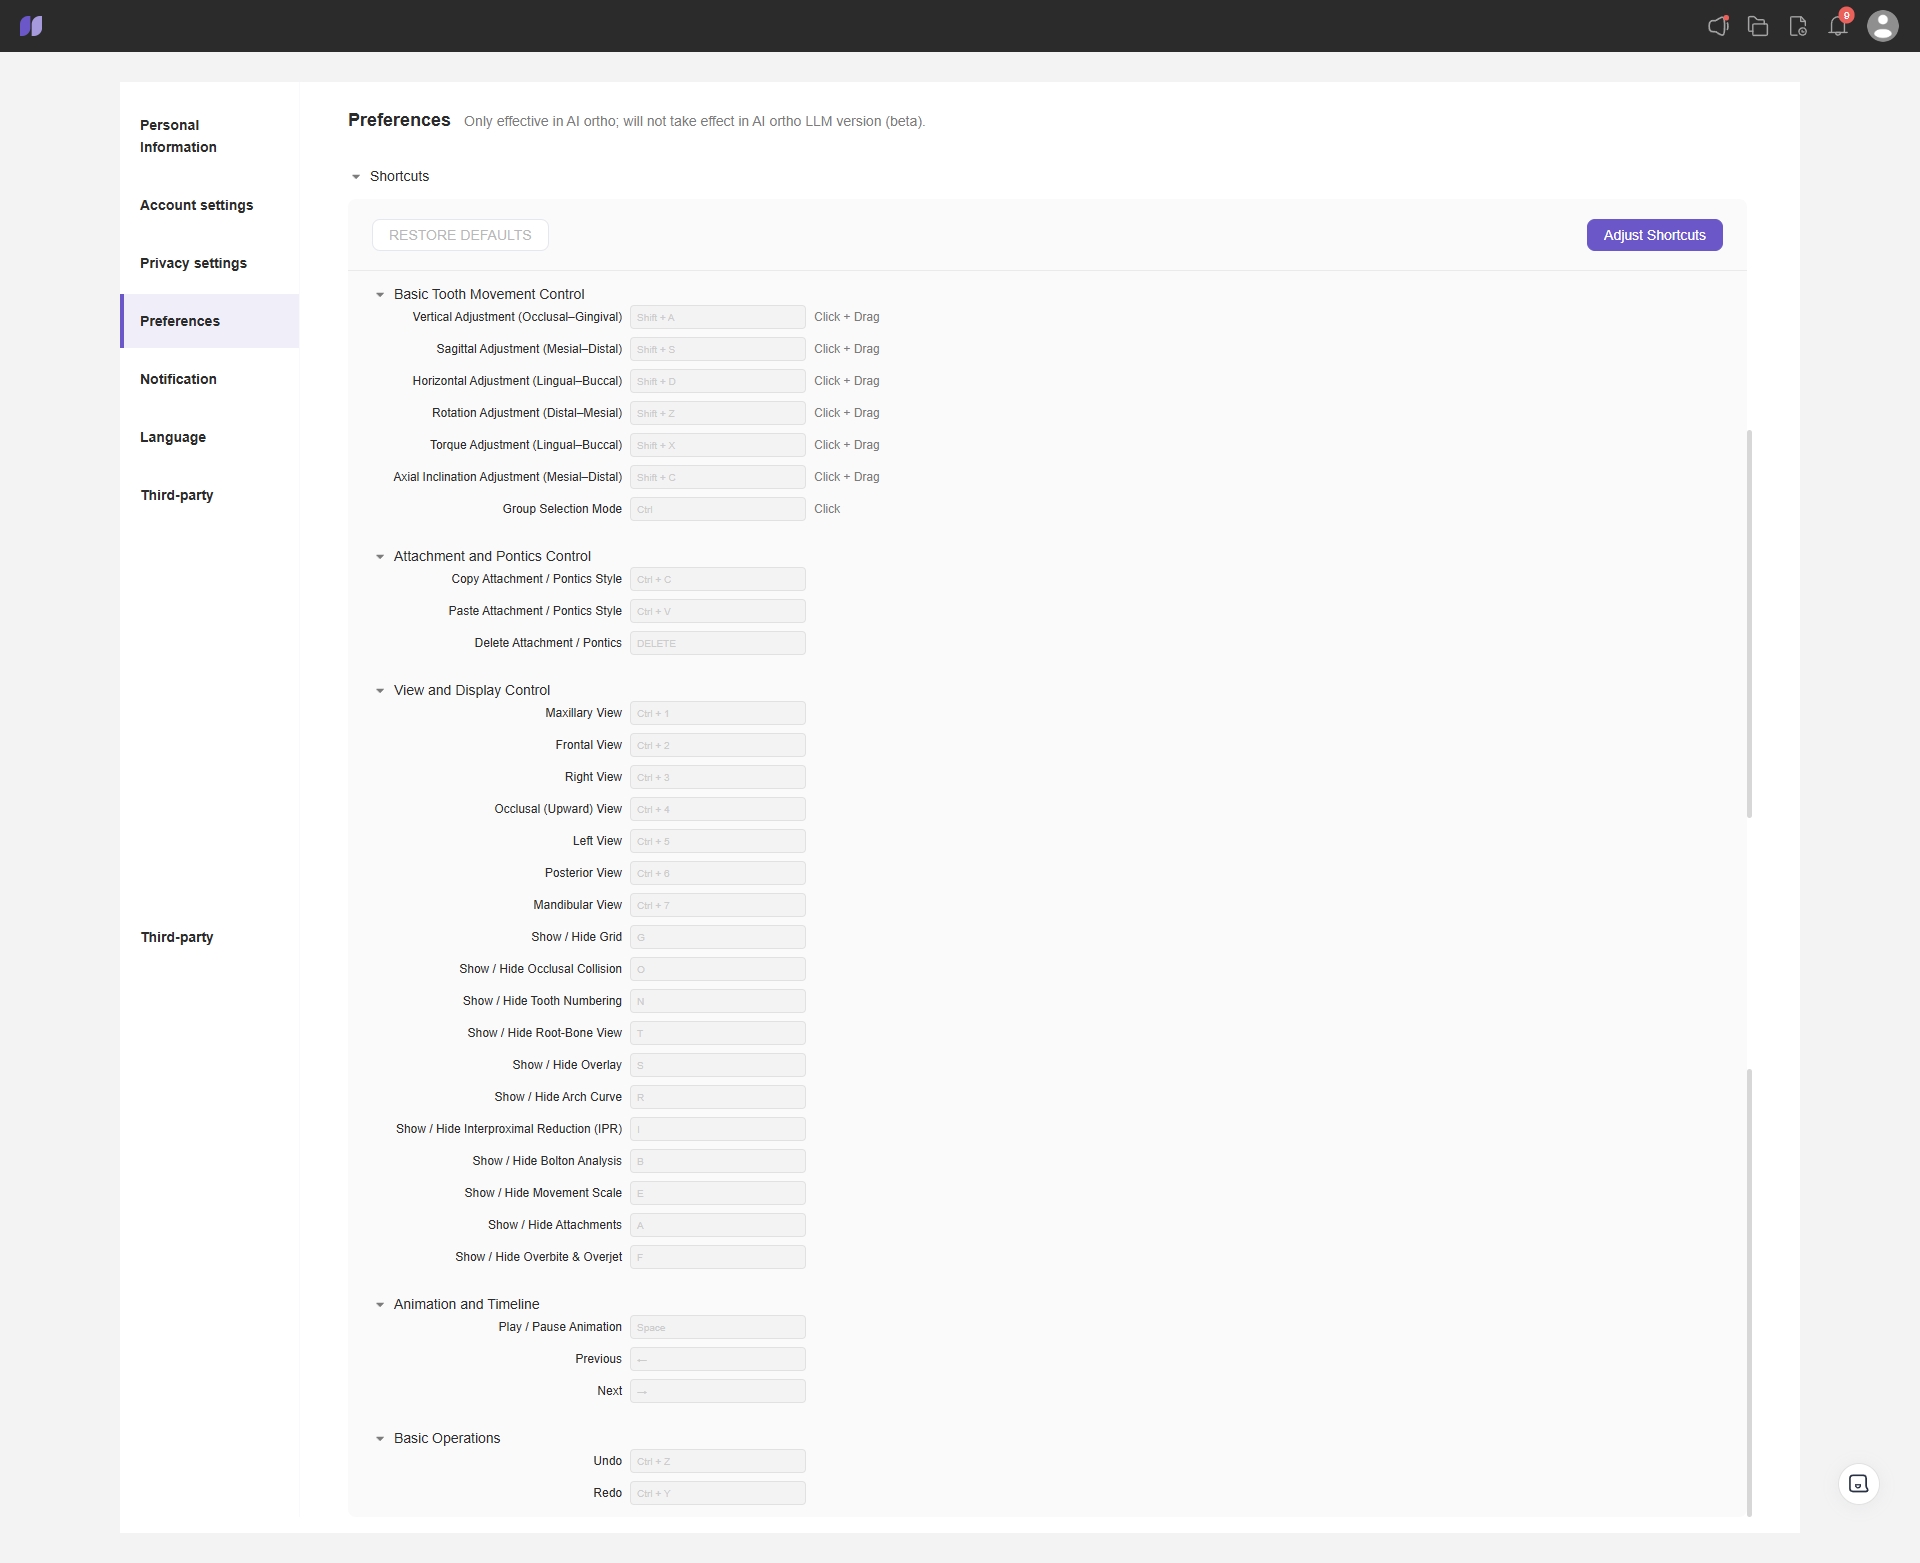The image size is (1920, 1563).
Task: Click the Undo shortcut field
Action: [718, 1461]
